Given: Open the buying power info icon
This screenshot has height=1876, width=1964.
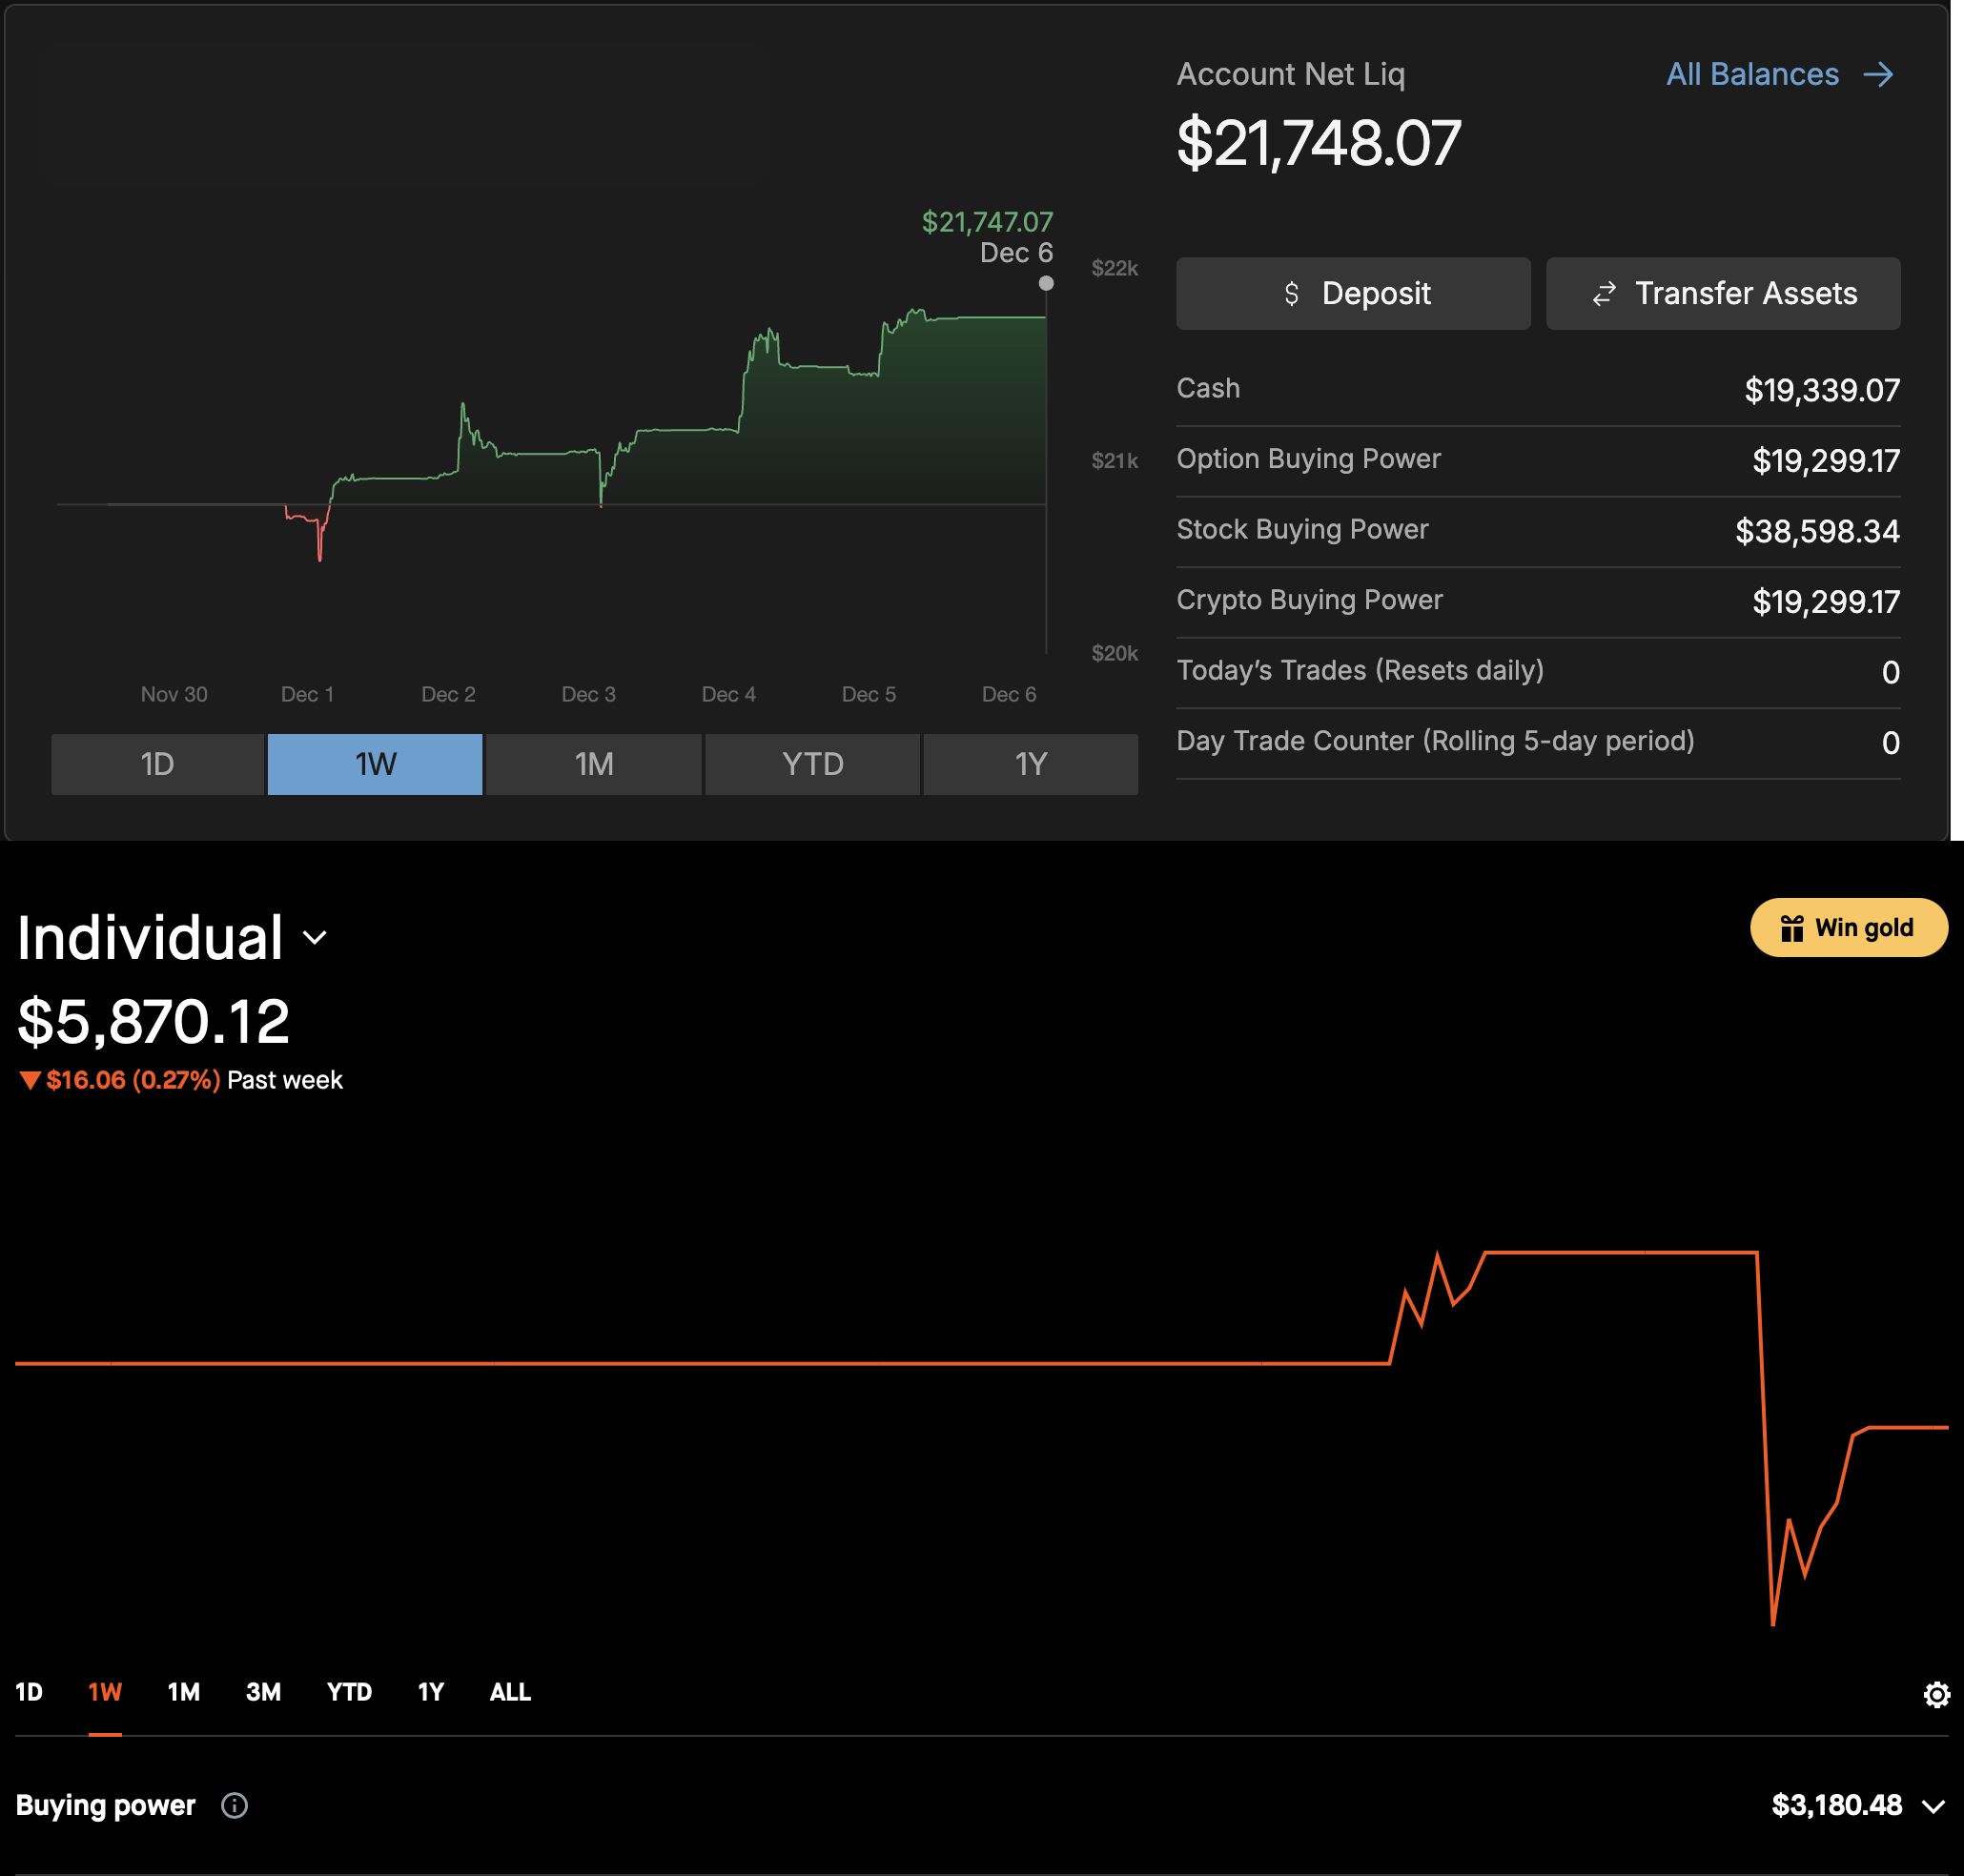Looking at the screenshot, I should (234, 1805).
